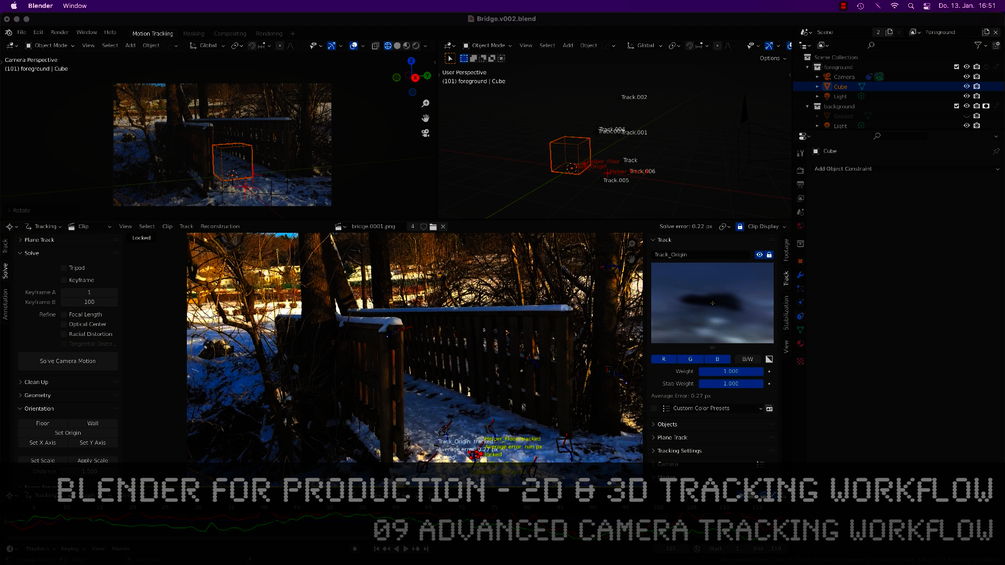Toggle Track_Origin eye visibility button

click(x=760, y=255)
